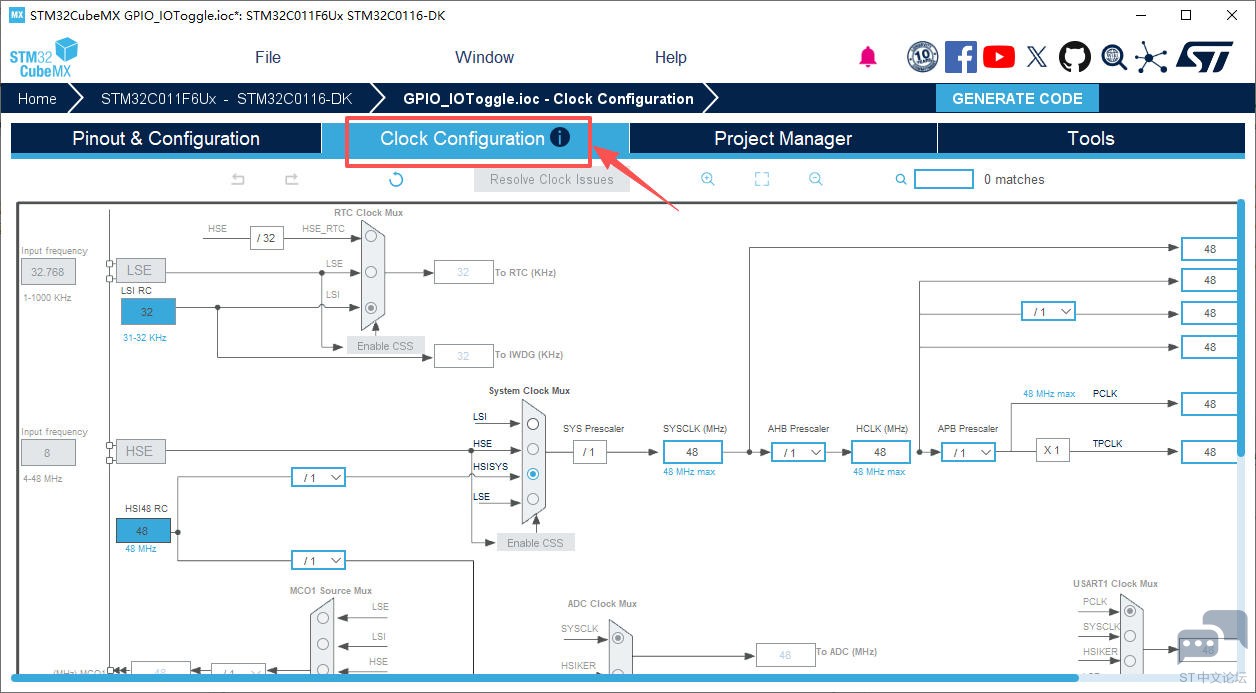Click the SYSCLK (MHz) value field
The height and width of the screenshot is (693, 1256).
[692, 452]
